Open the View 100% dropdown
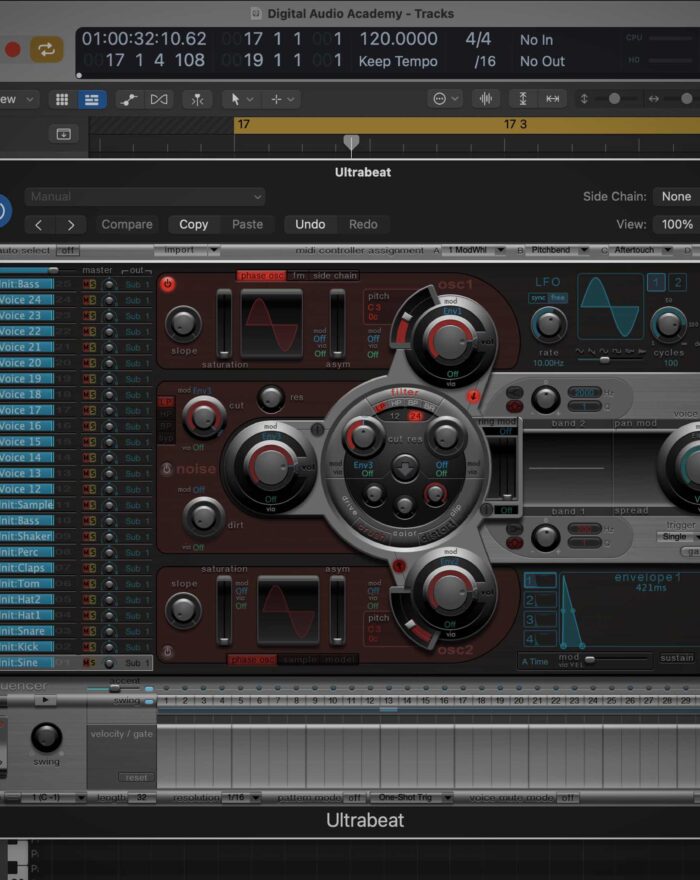700x880 pixels. (677, 224)
